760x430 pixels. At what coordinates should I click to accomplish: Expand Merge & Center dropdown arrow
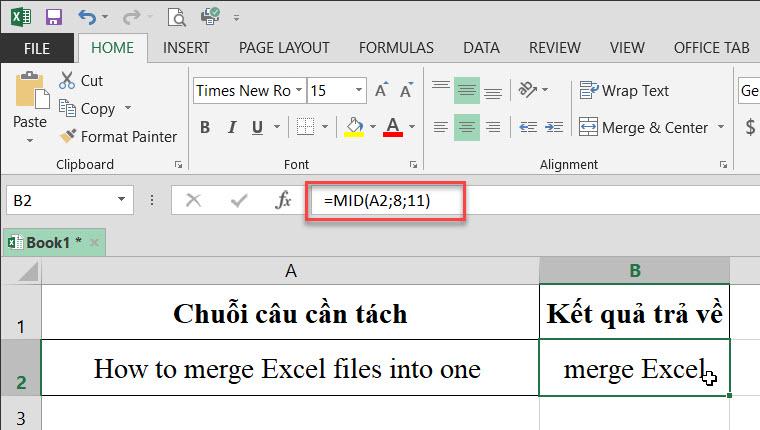(x=721, y=127)
